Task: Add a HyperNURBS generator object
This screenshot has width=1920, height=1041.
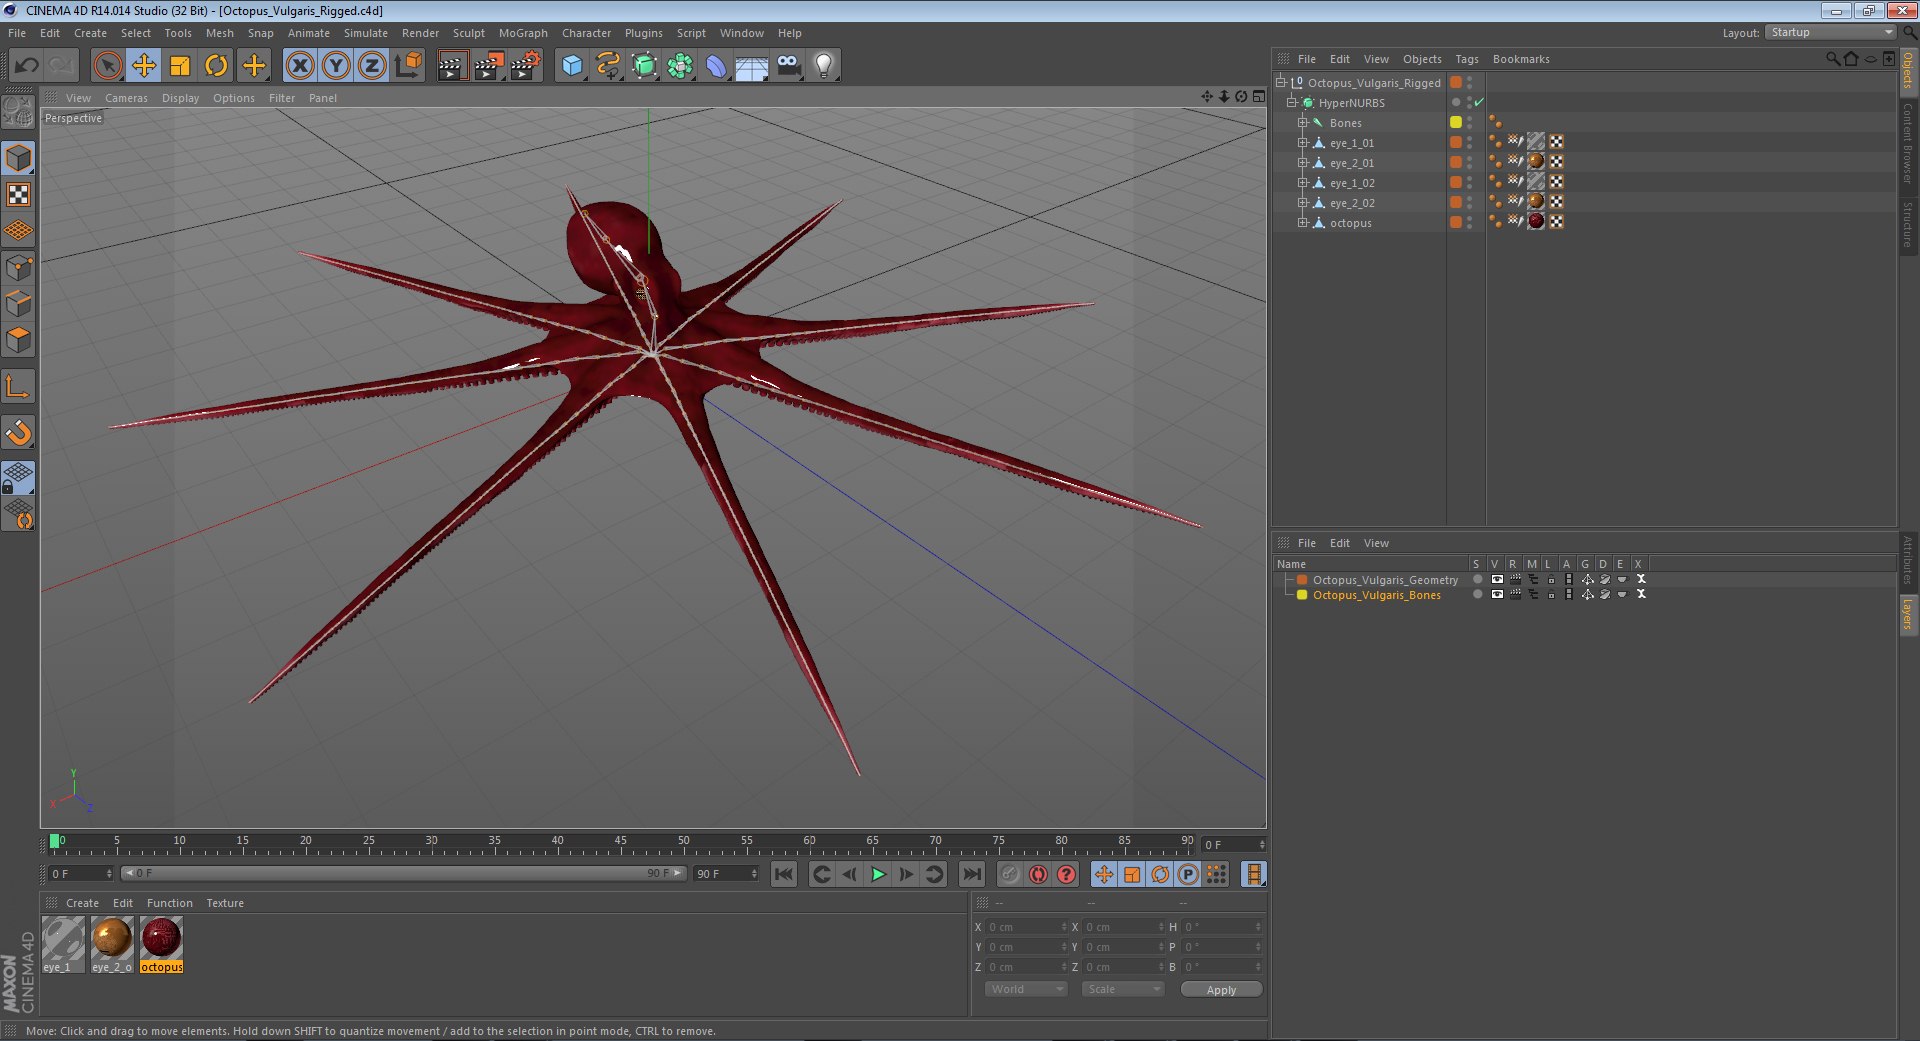Action: click(645, 66)
